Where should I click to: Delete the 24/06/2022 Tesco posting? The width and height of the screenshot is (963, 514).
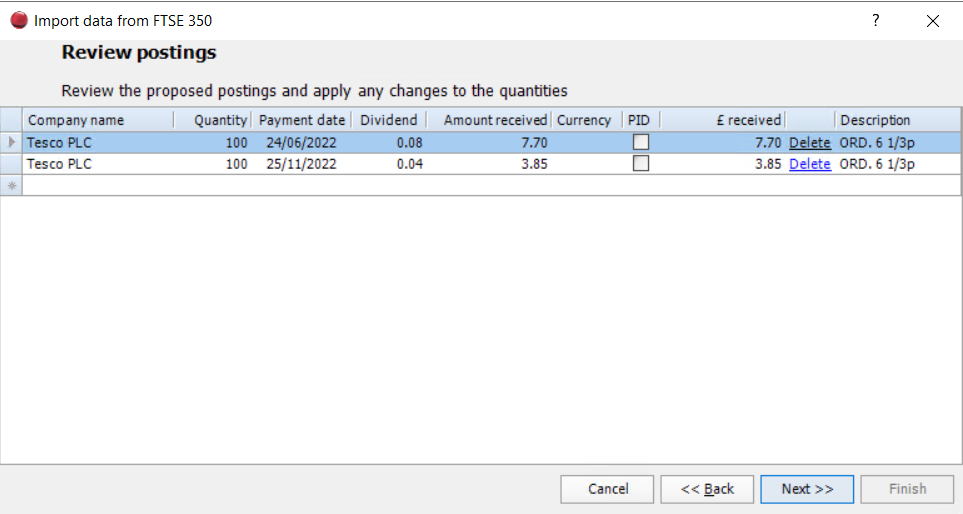click(809, 143)
